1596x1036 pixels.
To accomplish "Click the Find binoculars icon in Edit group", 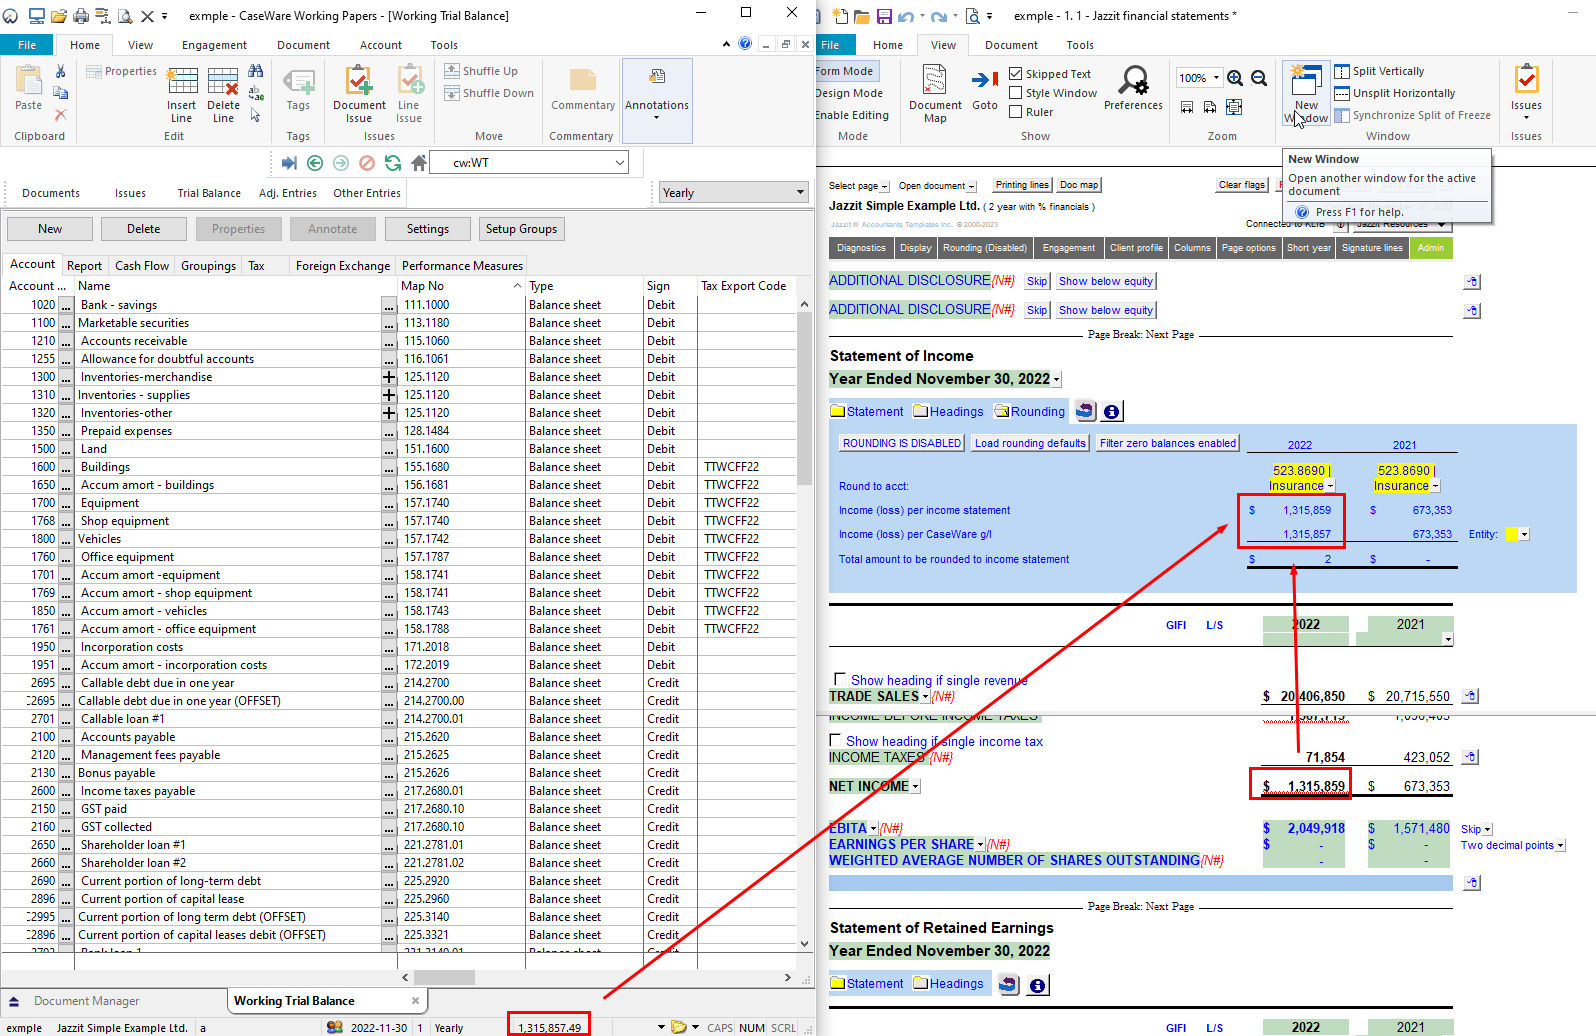I will [x=256, y=71].
